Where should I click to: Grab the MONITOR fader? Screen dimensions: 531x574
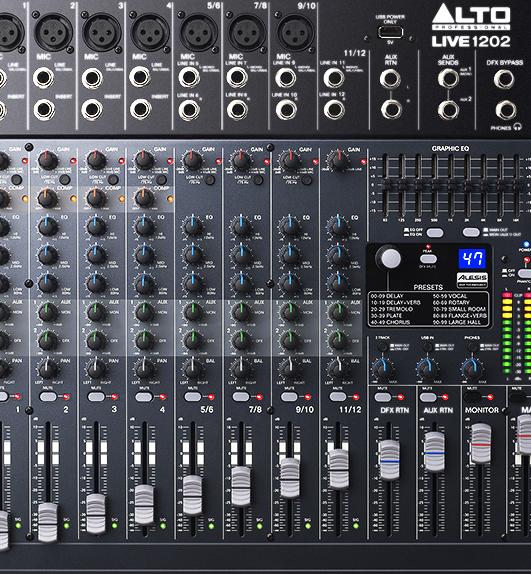(x=480, y=443)
